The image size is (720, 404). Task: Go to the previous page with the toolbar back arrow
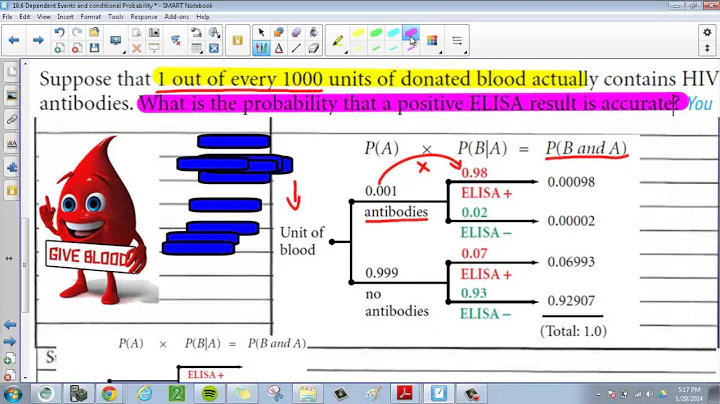coord(14,40)
